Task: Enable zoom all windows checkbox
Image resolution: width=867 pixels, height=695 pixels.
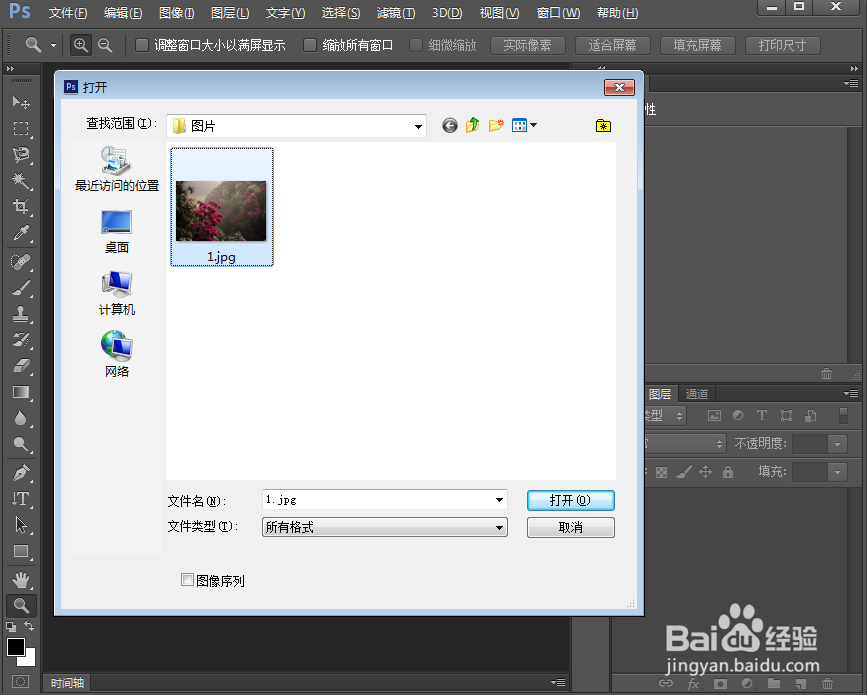Action: [x=310, y=45]
